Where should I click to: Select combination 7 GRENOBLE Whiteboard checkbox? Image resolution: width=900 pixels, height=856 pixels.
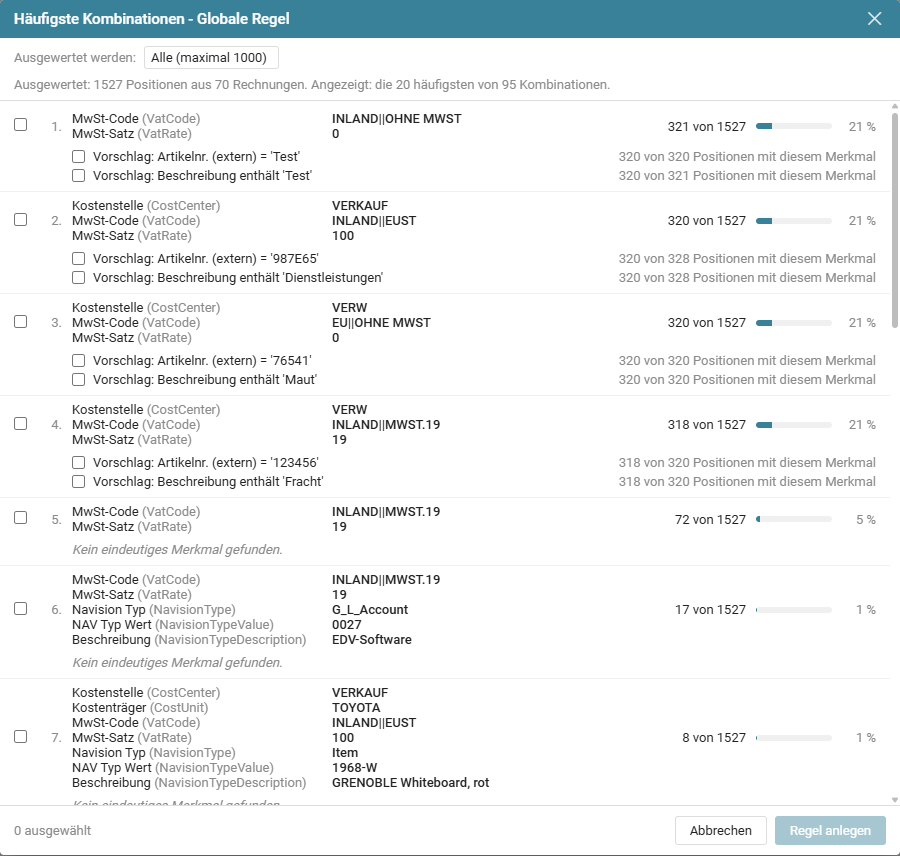click(21, 737)
